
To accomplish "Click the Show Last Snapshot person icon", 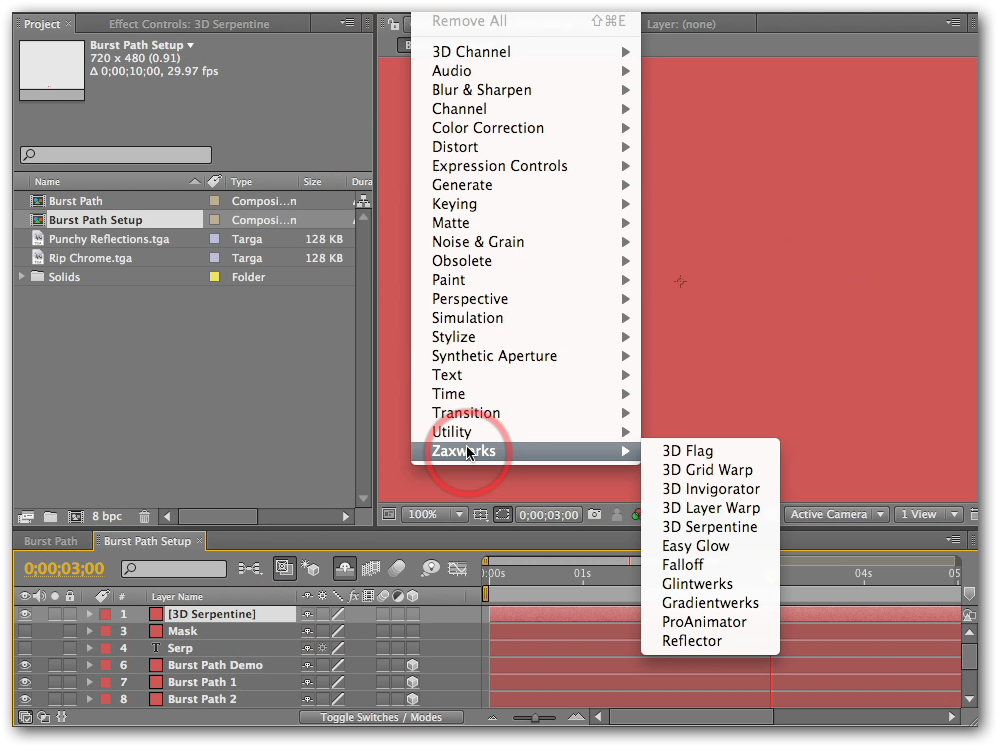I will (617, 514).
